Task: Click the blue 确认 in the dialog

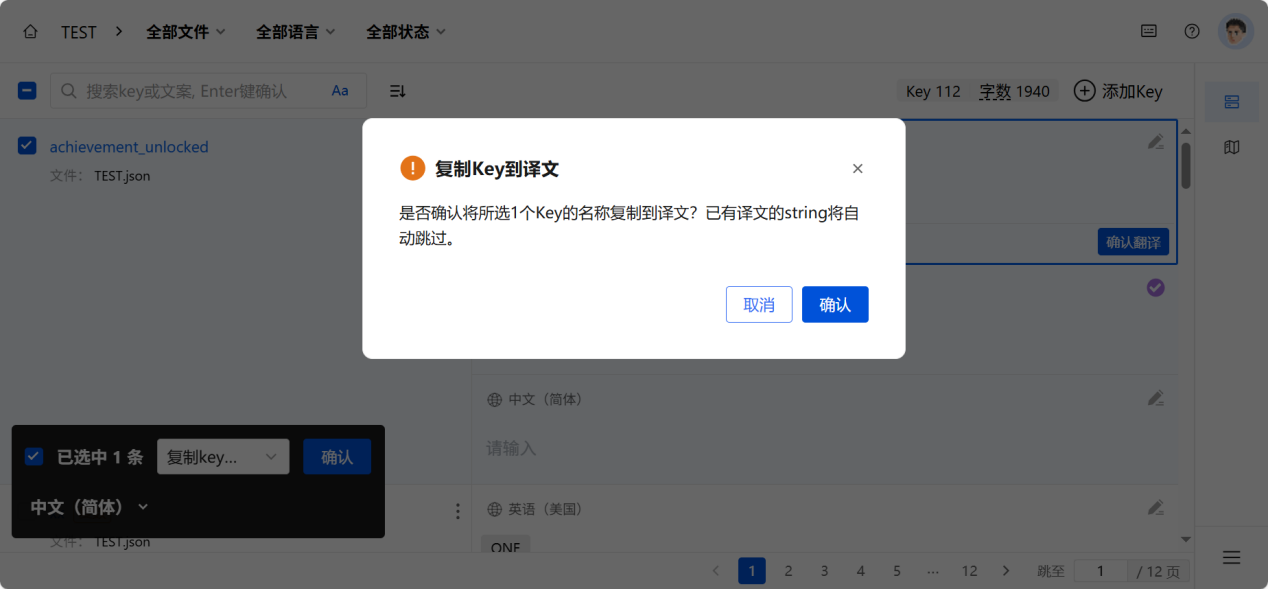Action: tap(835, 305)
